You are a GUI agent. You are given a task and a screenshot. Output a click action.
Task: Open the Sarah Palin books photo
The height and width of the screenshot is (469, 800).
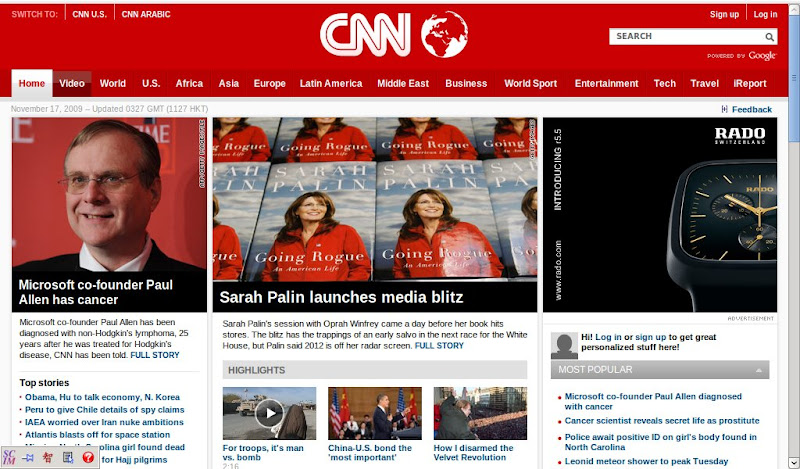[x=375, y=200]
